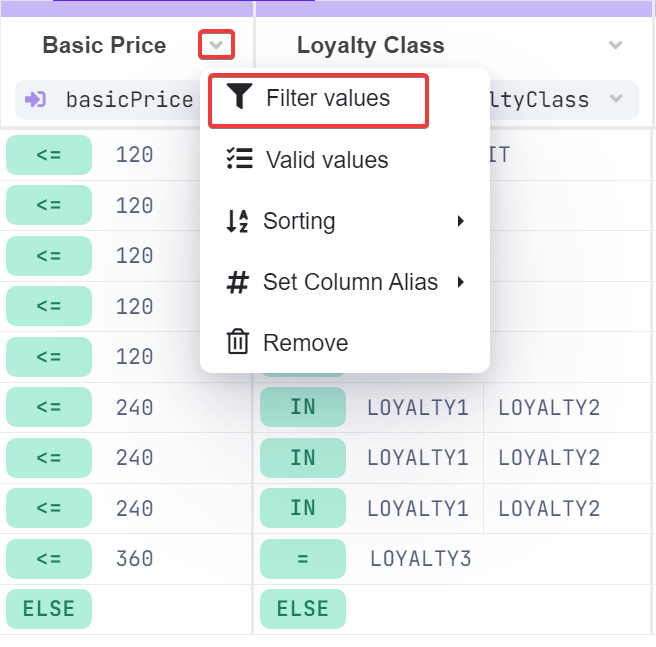This screenshot has height=647, width=656.
Task: Expand the Sorting submenu arrow
Action: coord(461,221)
